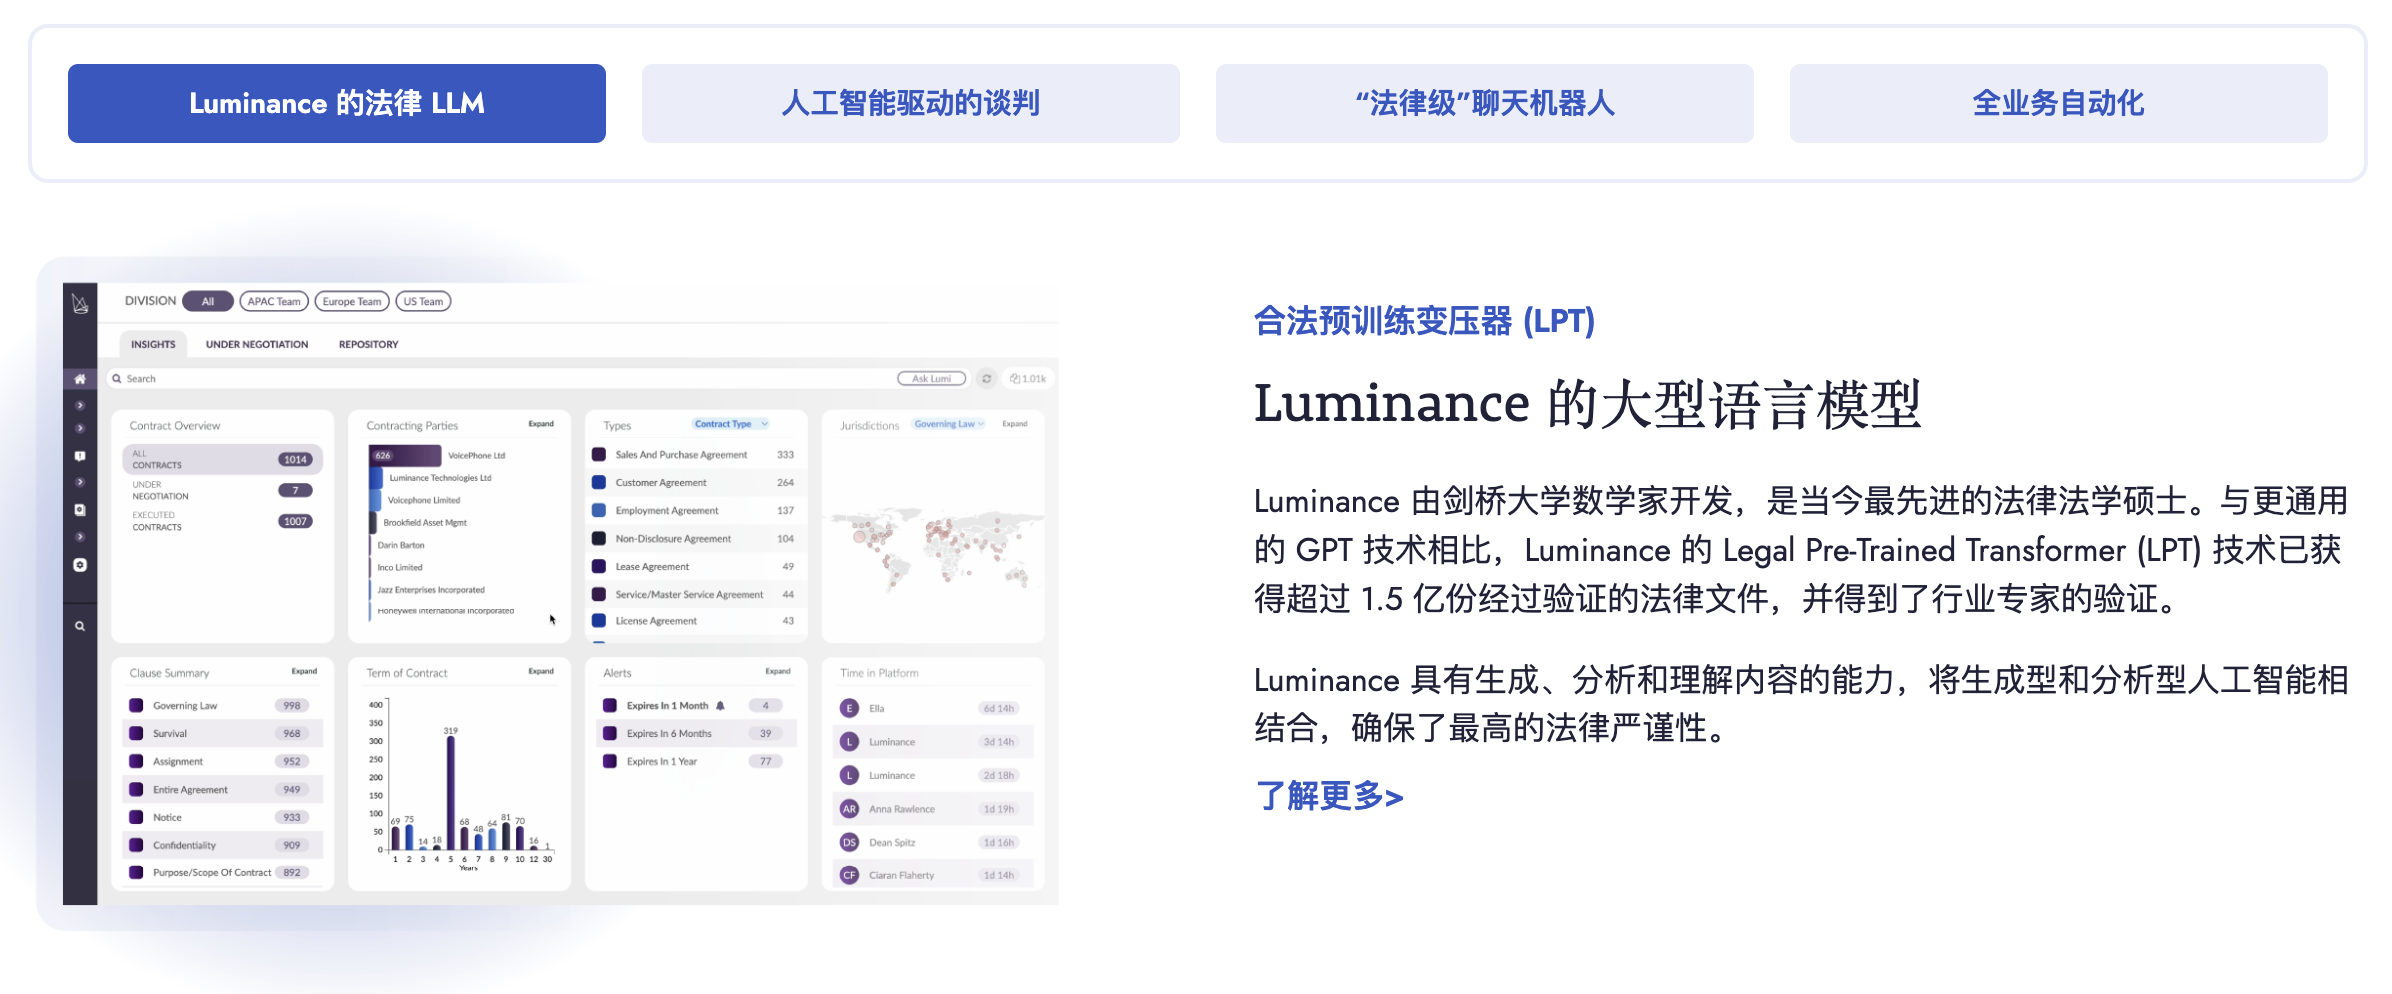Viewport: 2392px width, 994px height.
Task: Click the Sales And Purchase Agreement color swatch
Action: [x=599, y=454]
